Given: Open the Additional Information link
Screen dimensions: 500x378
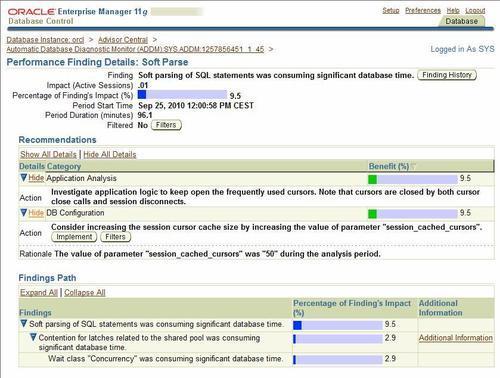Looking at the screenshot, I should [x=456, y=338].
